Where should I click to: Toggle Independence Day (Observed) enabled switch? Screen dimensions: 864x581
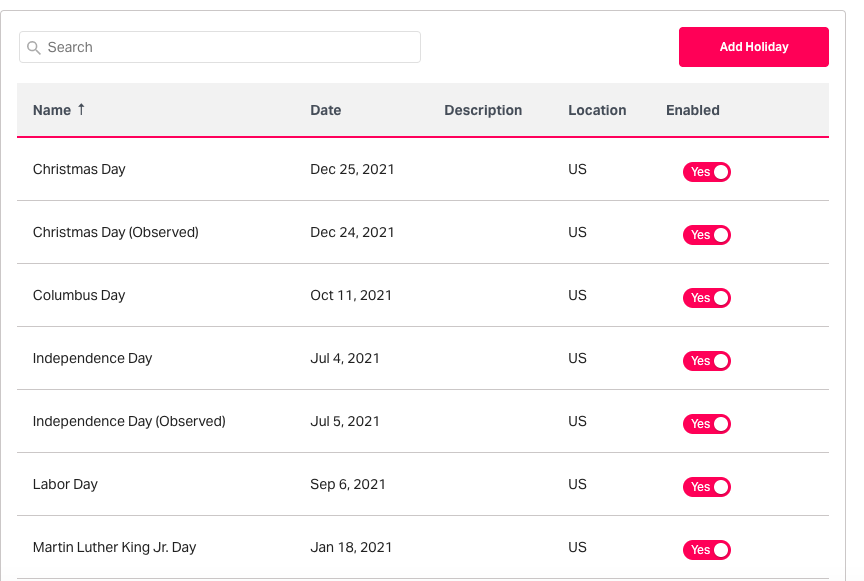point(707,424)
